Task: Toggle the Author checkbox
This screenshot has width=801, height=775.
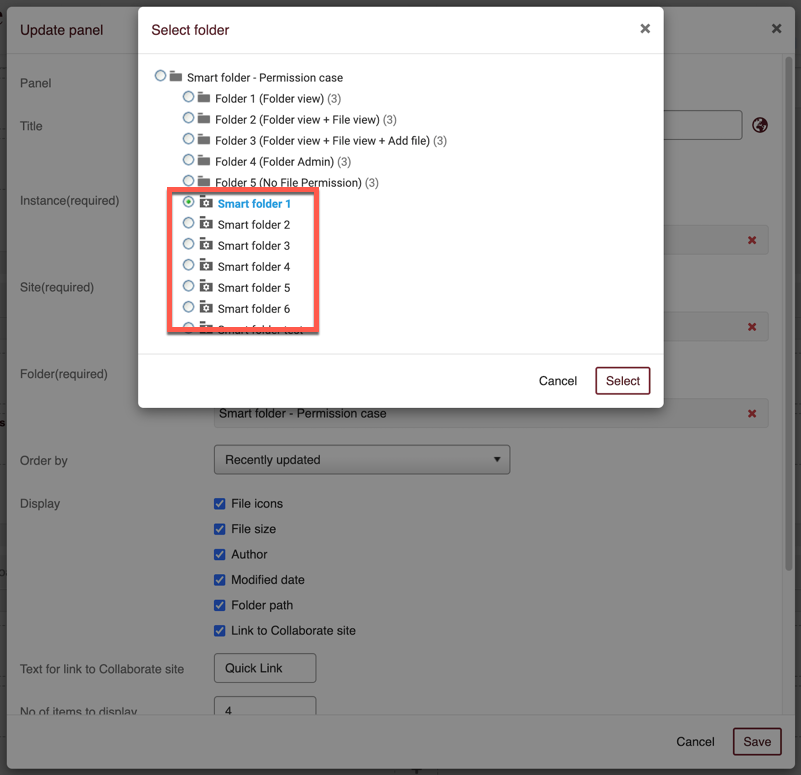Action: point(220,555)
